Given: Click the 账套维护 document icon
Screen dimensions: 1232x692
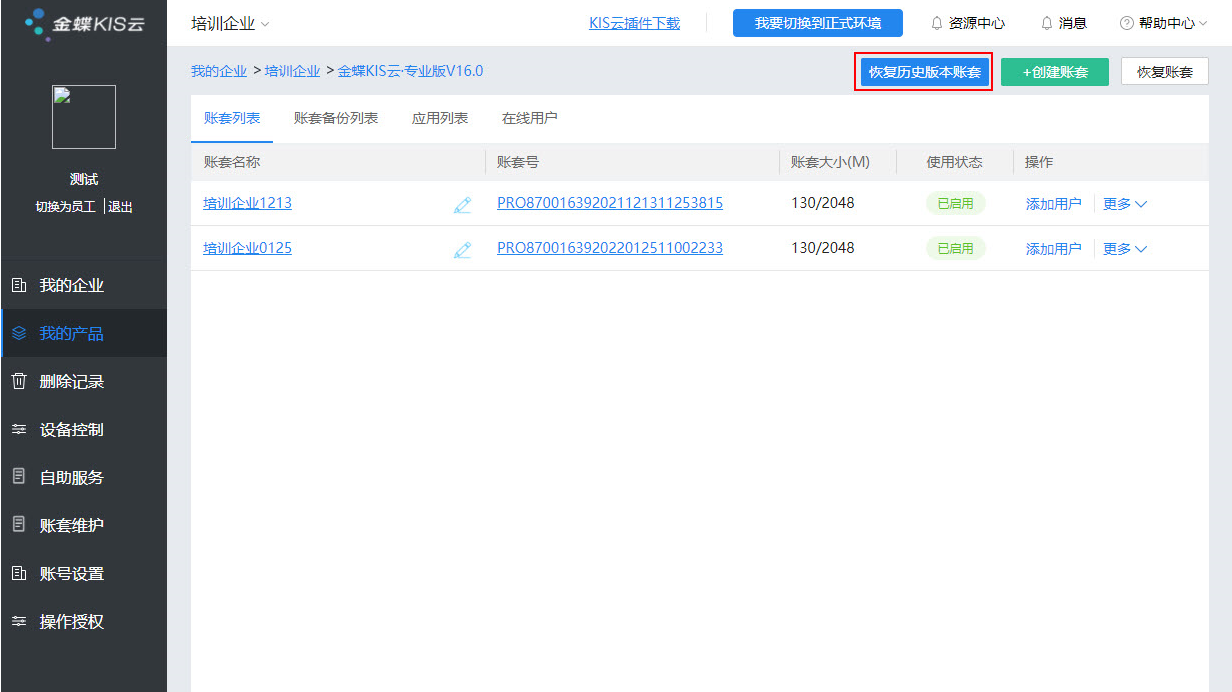Looking at the screenshot, I should click(x=18, y=525).
